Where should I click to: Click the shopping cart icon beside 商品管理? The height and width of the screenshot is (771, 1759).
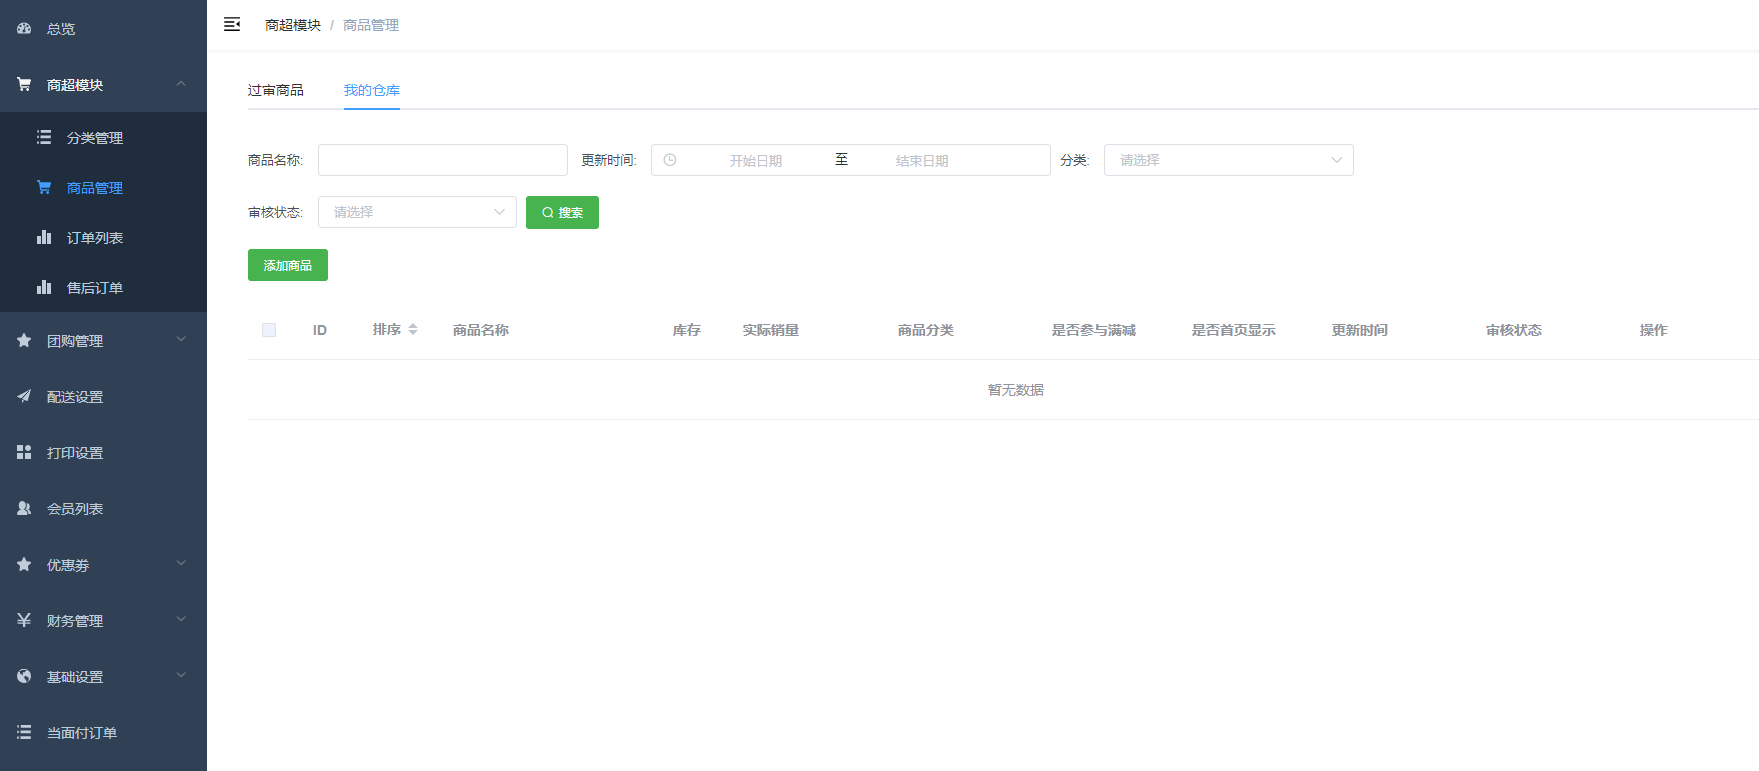click(x=44, y=188)
